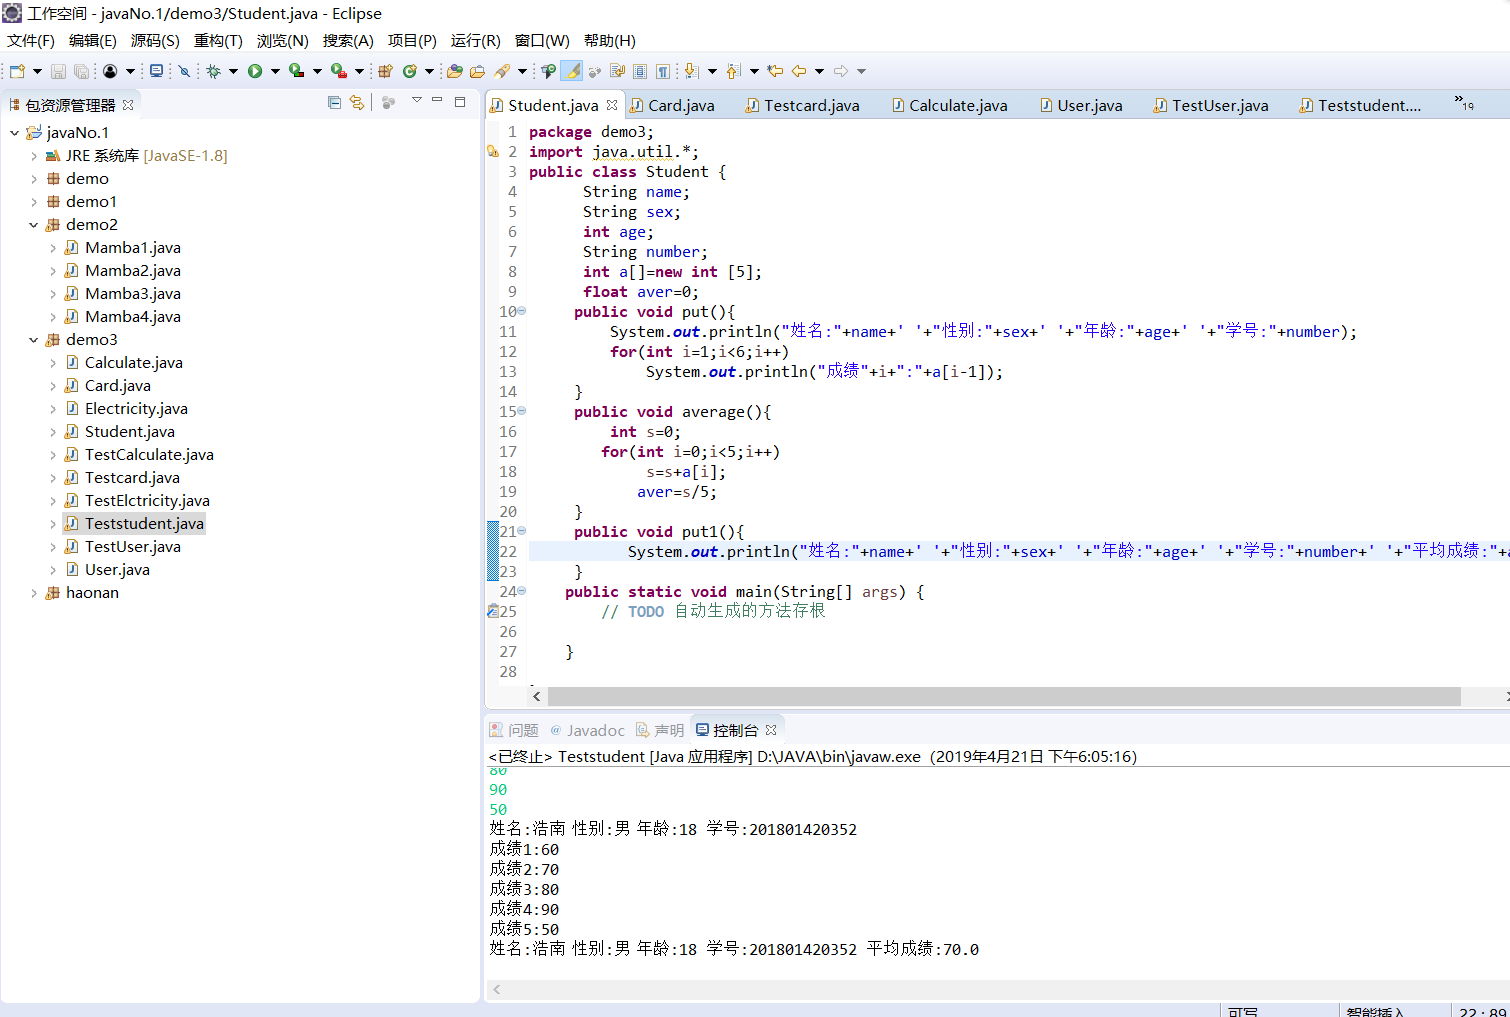Click the console scroll-left arrow

click(x=497, y=989)
